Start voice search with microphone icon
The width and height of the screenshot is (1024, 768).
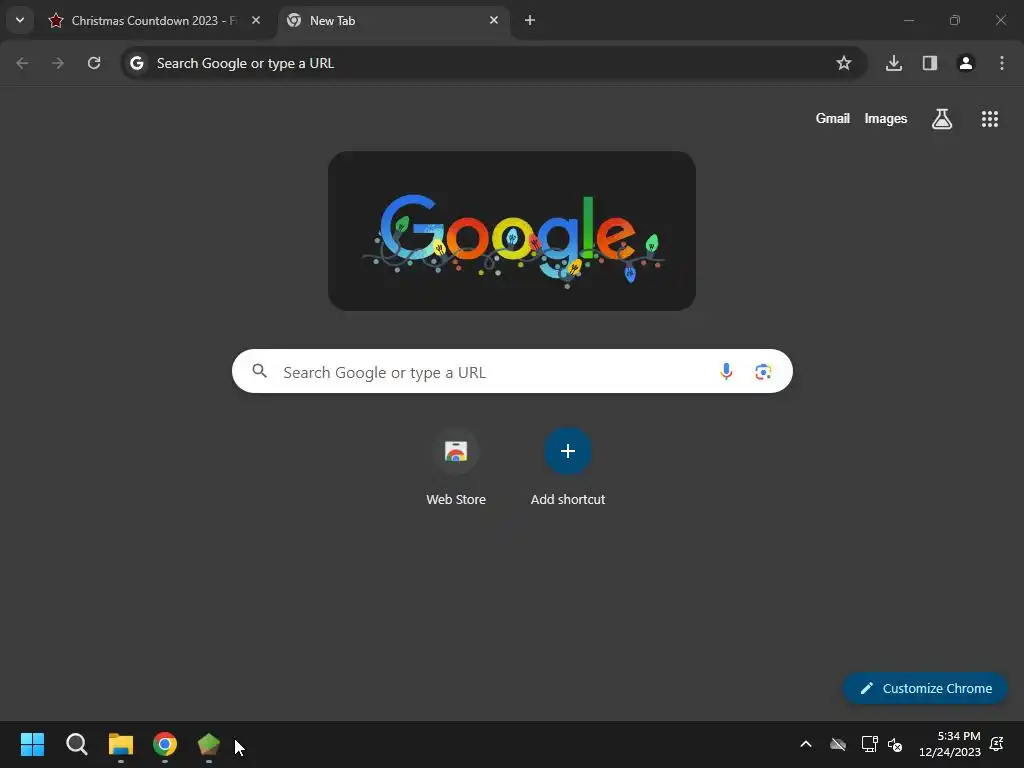726,372
